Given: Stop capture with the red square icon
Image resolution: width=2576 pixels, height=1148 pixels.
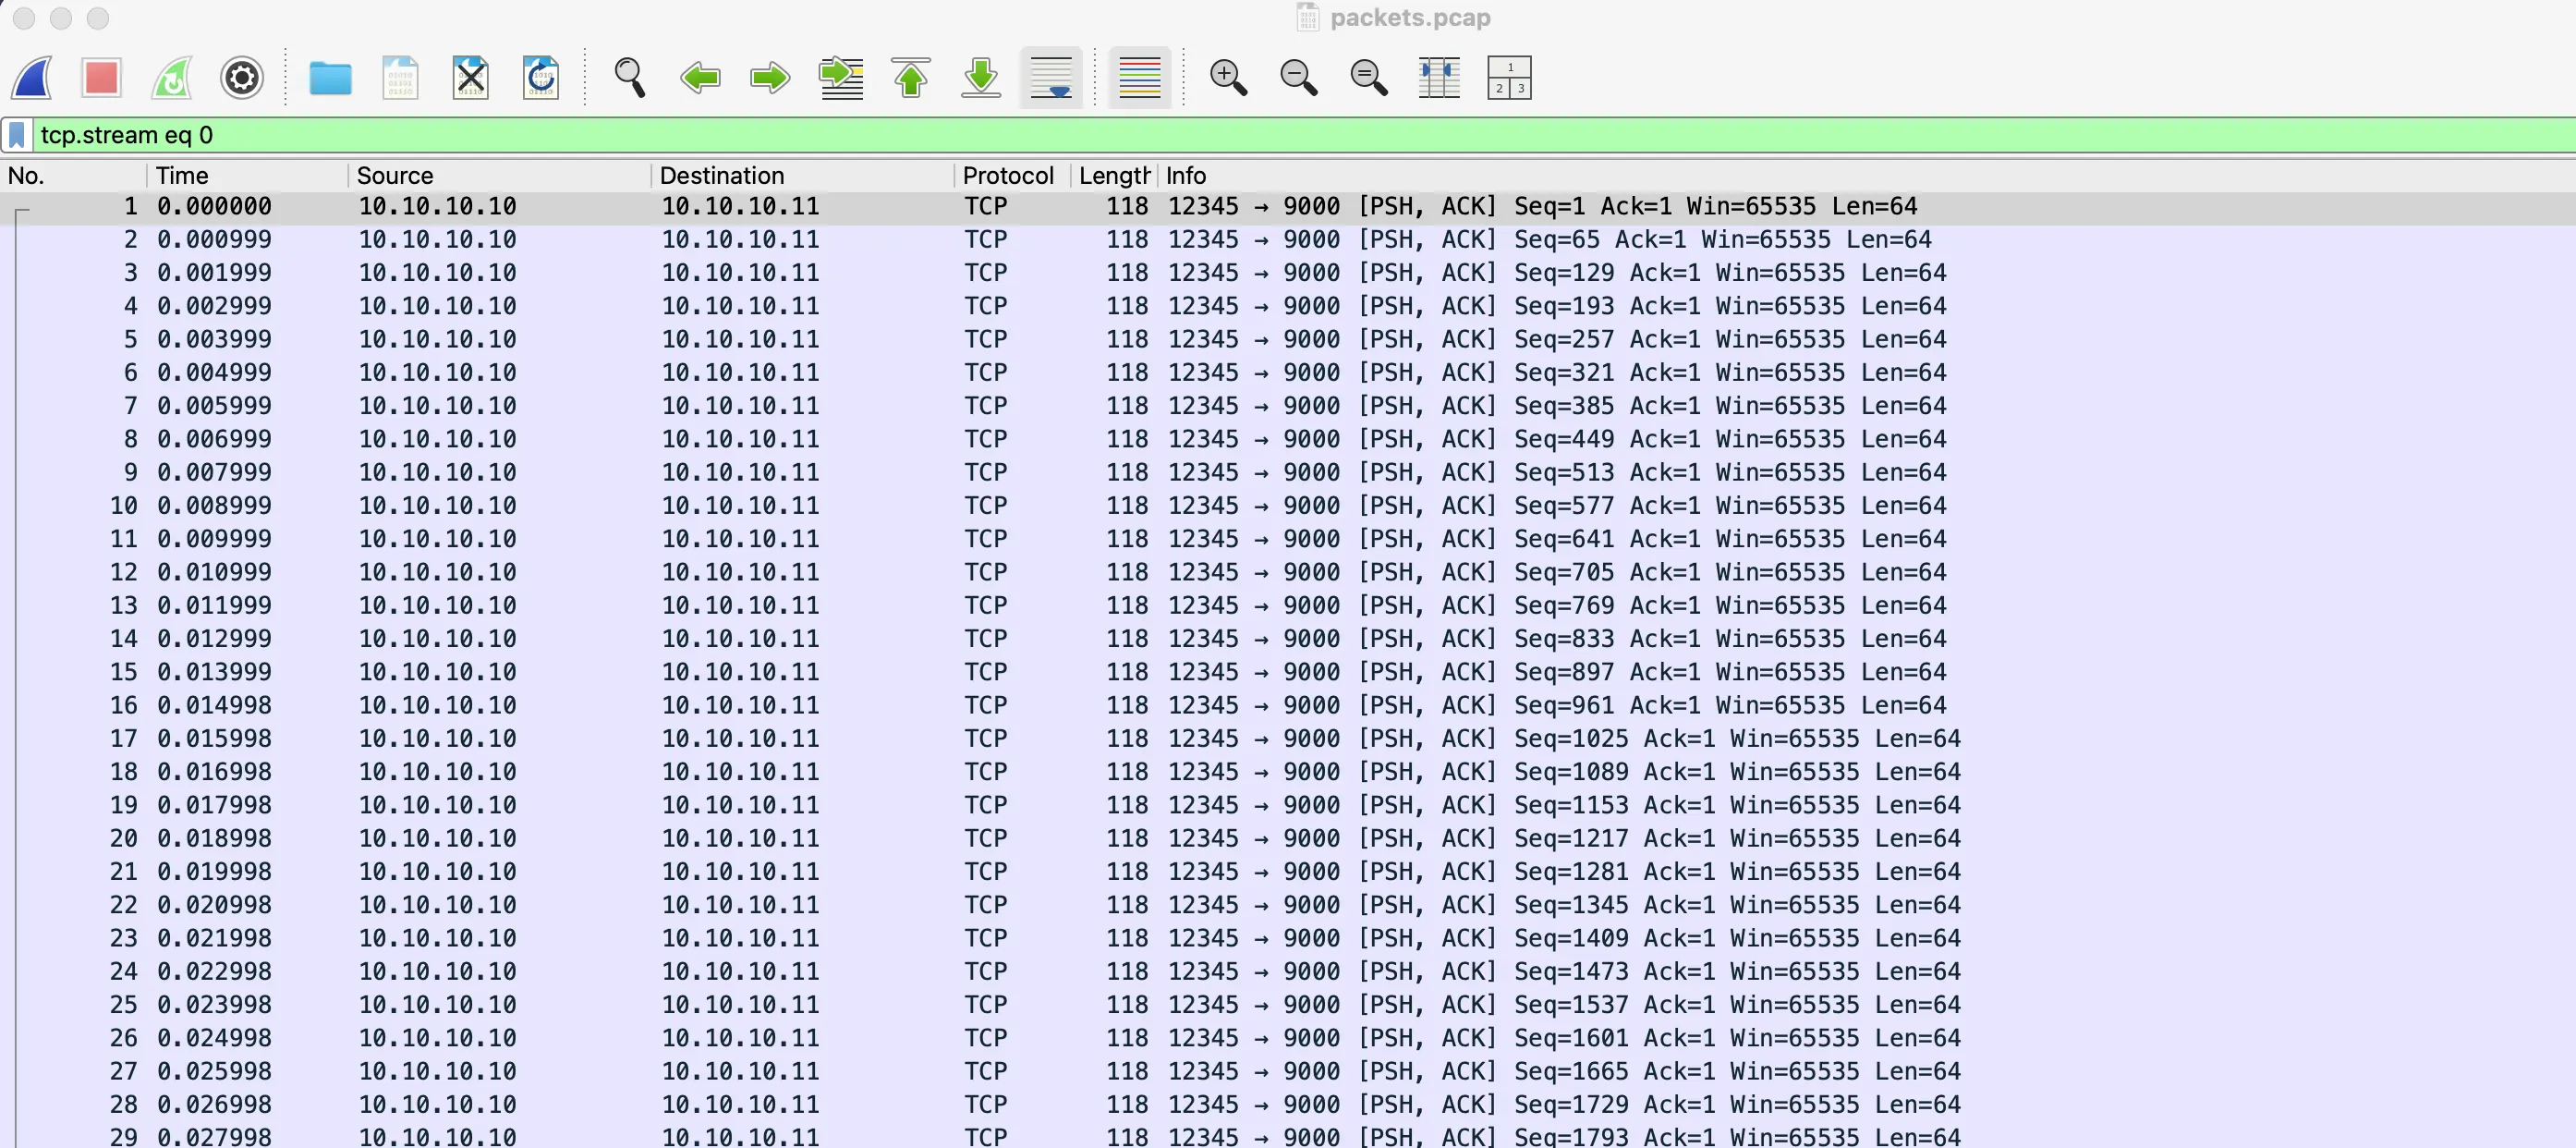Looking at the screenshot, I should (101, 78).
